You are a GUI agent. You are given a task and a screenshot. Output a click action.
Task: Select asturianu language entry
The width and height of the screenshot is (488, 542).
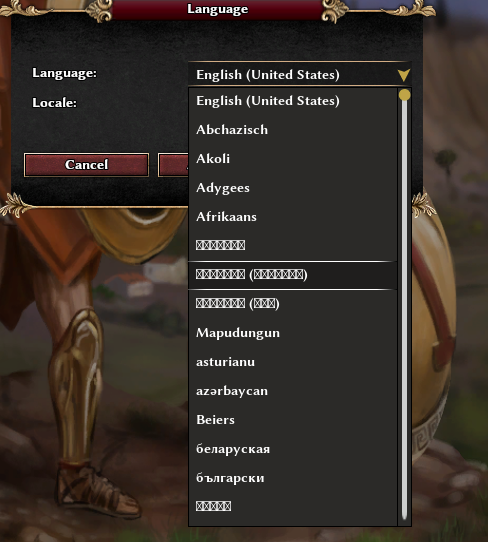(292, 362)
